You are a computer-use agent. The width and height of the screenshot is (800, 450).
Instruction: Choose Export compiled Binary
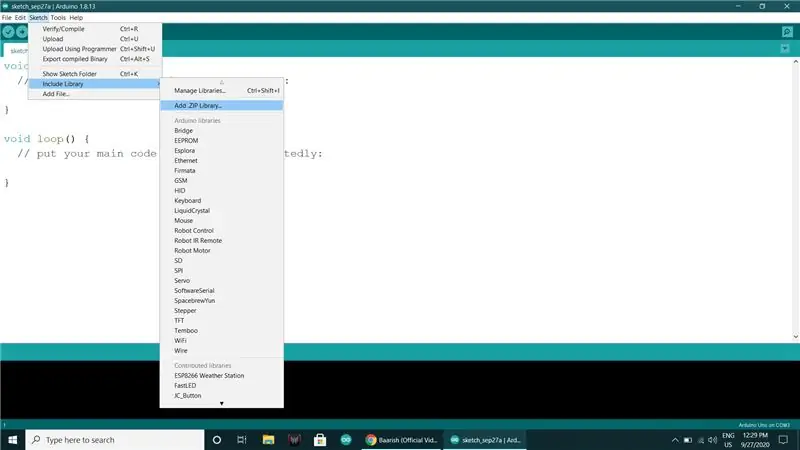tap(95, 59)
